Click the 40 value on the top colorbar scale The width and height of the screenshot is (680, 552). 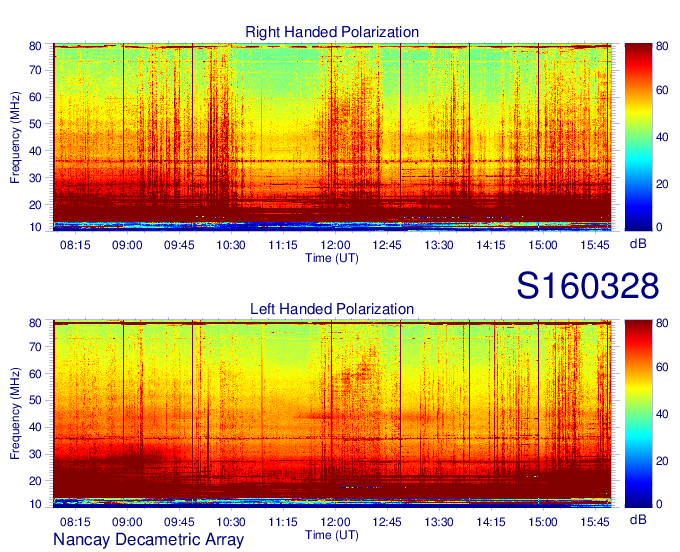pyautogui.click(x=662, y=137)
